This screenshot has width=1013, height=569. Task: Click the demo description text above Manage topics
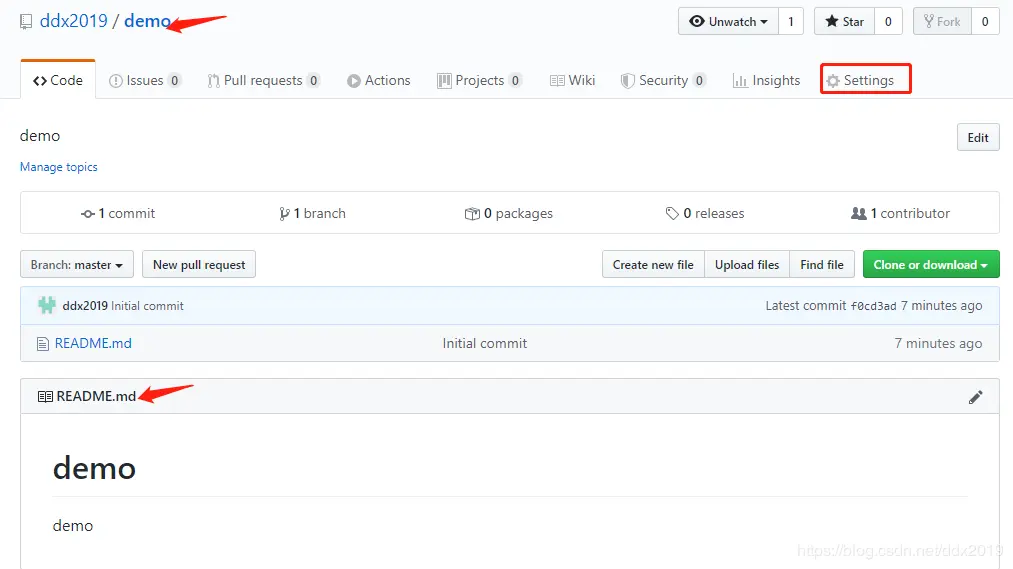tap(40, 136)
